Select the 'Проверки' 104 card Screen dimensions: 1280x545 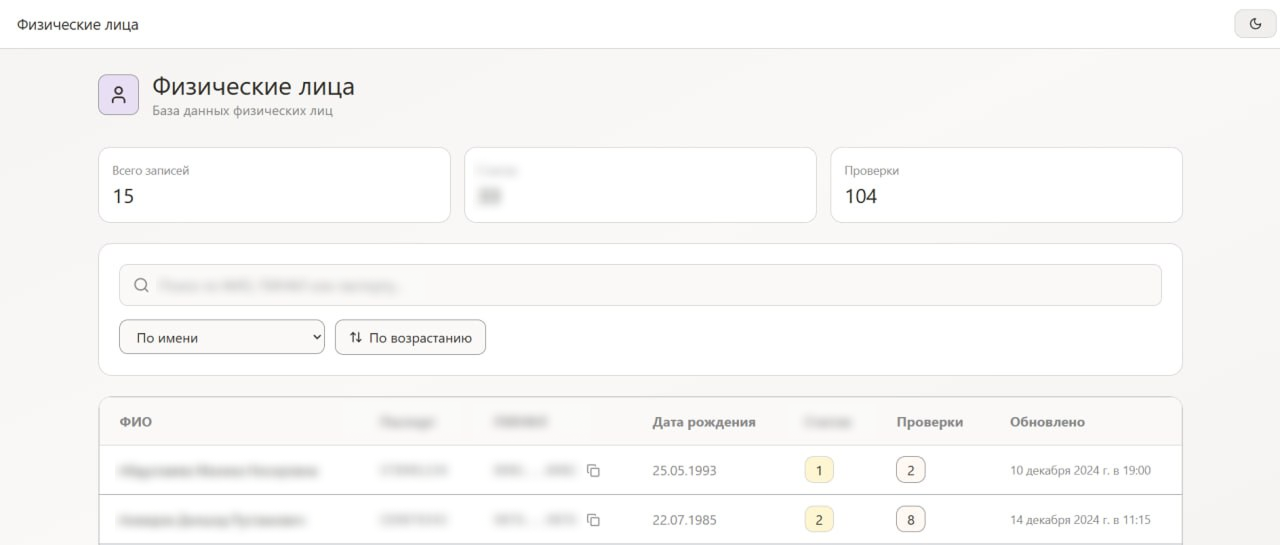[x=1006, y=185]
